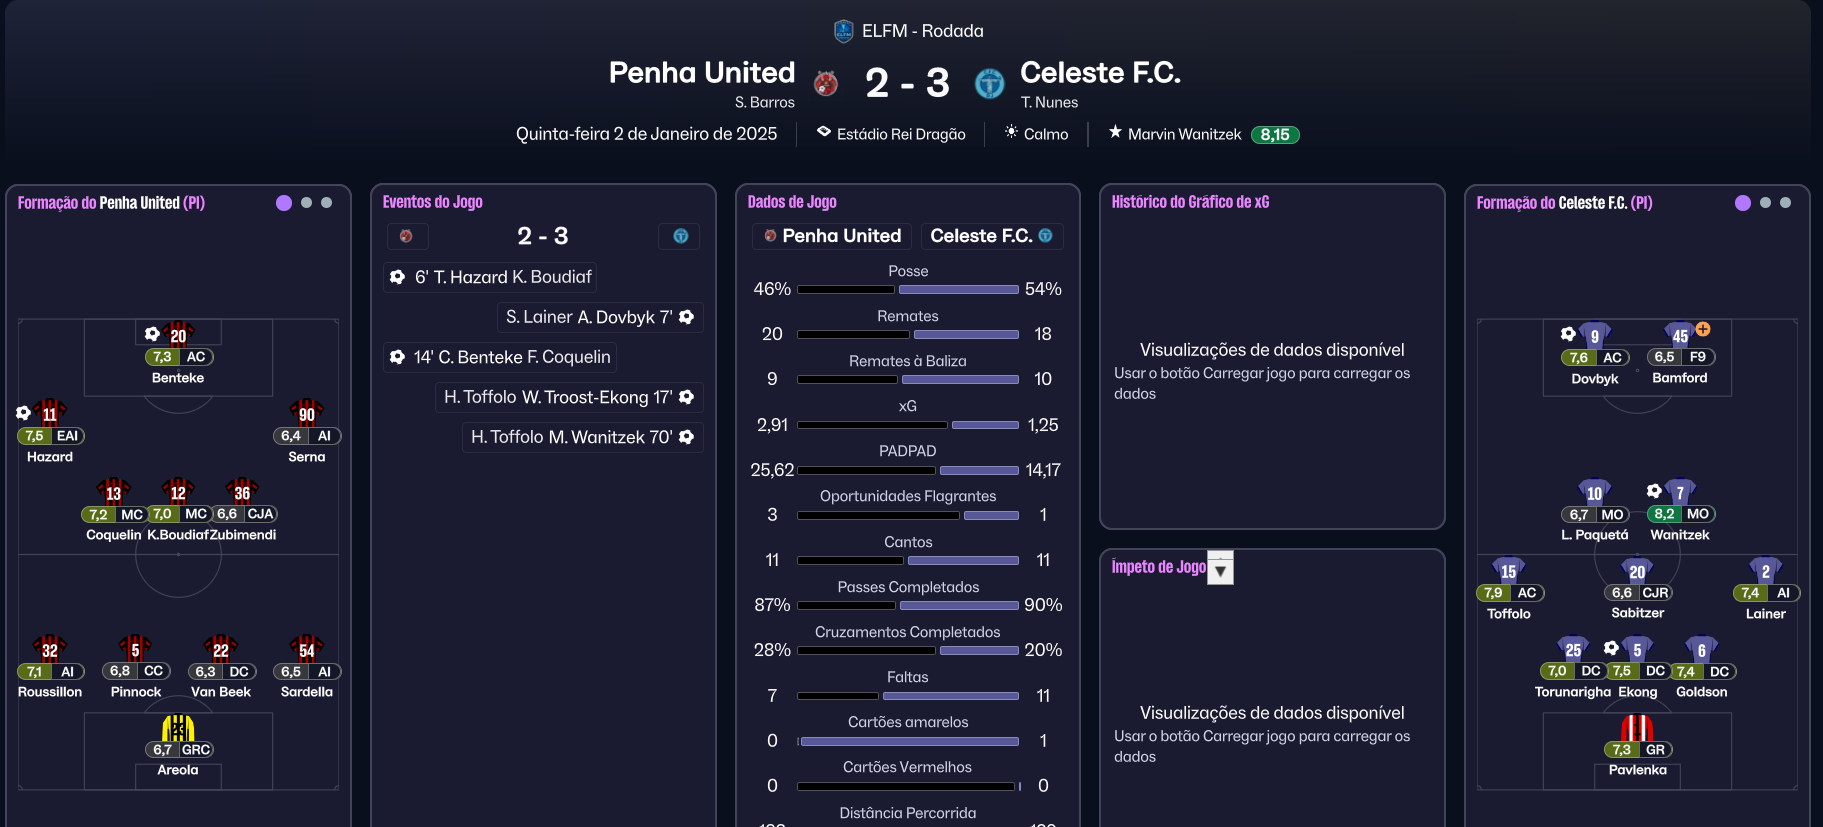
Task: Switch to second page dot of Penha United formation
Action: [x=306, y=203]
